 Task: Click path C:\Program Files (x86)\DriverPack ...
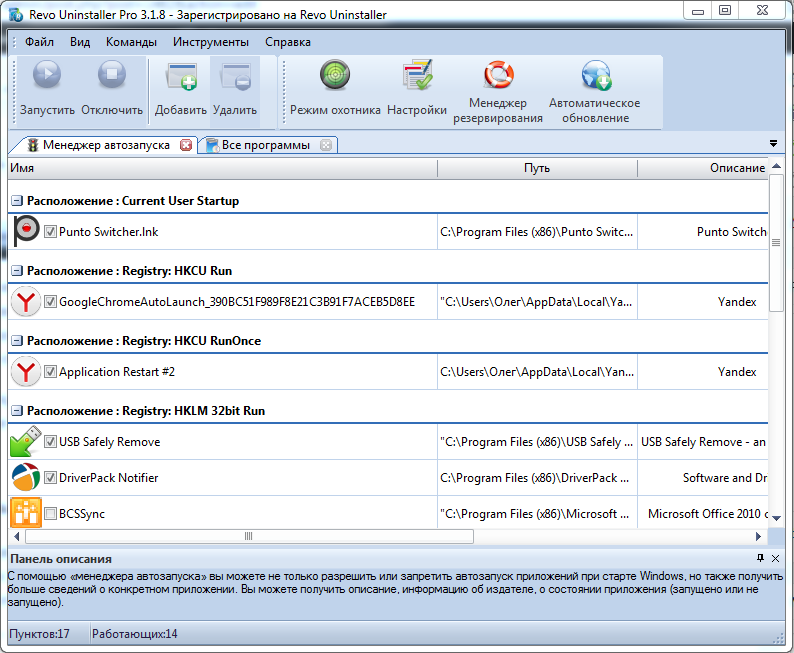(535, 477)
